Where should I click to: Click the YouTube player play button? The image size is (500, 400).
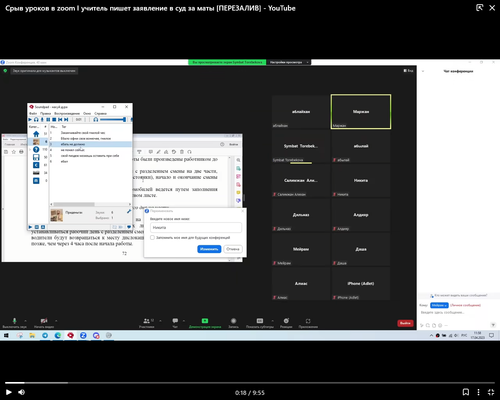pyautogui.click(x=9, y=392)
